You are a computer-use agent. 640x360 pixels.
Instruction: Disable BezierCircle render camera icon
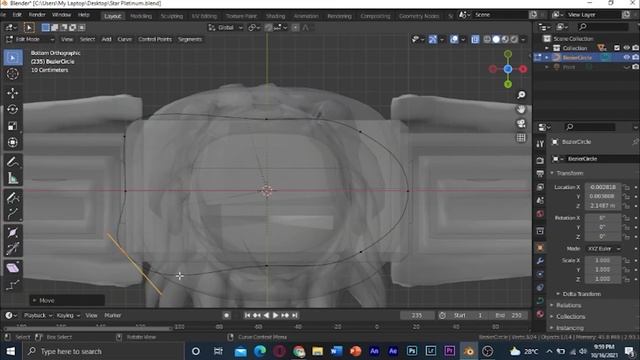pos(636,58)
